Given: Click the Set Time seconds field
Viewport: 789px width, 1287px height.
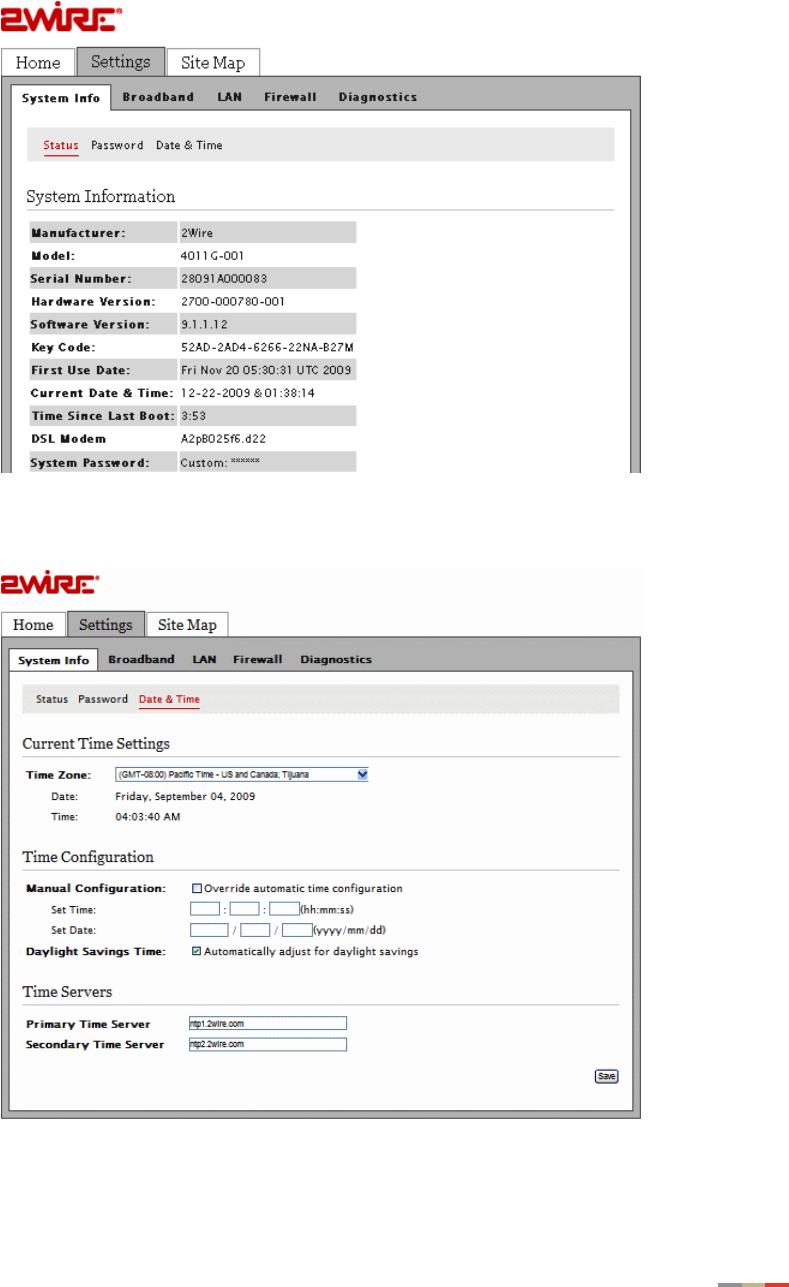Looking at the screenshot, I should (x=284, y=909).
